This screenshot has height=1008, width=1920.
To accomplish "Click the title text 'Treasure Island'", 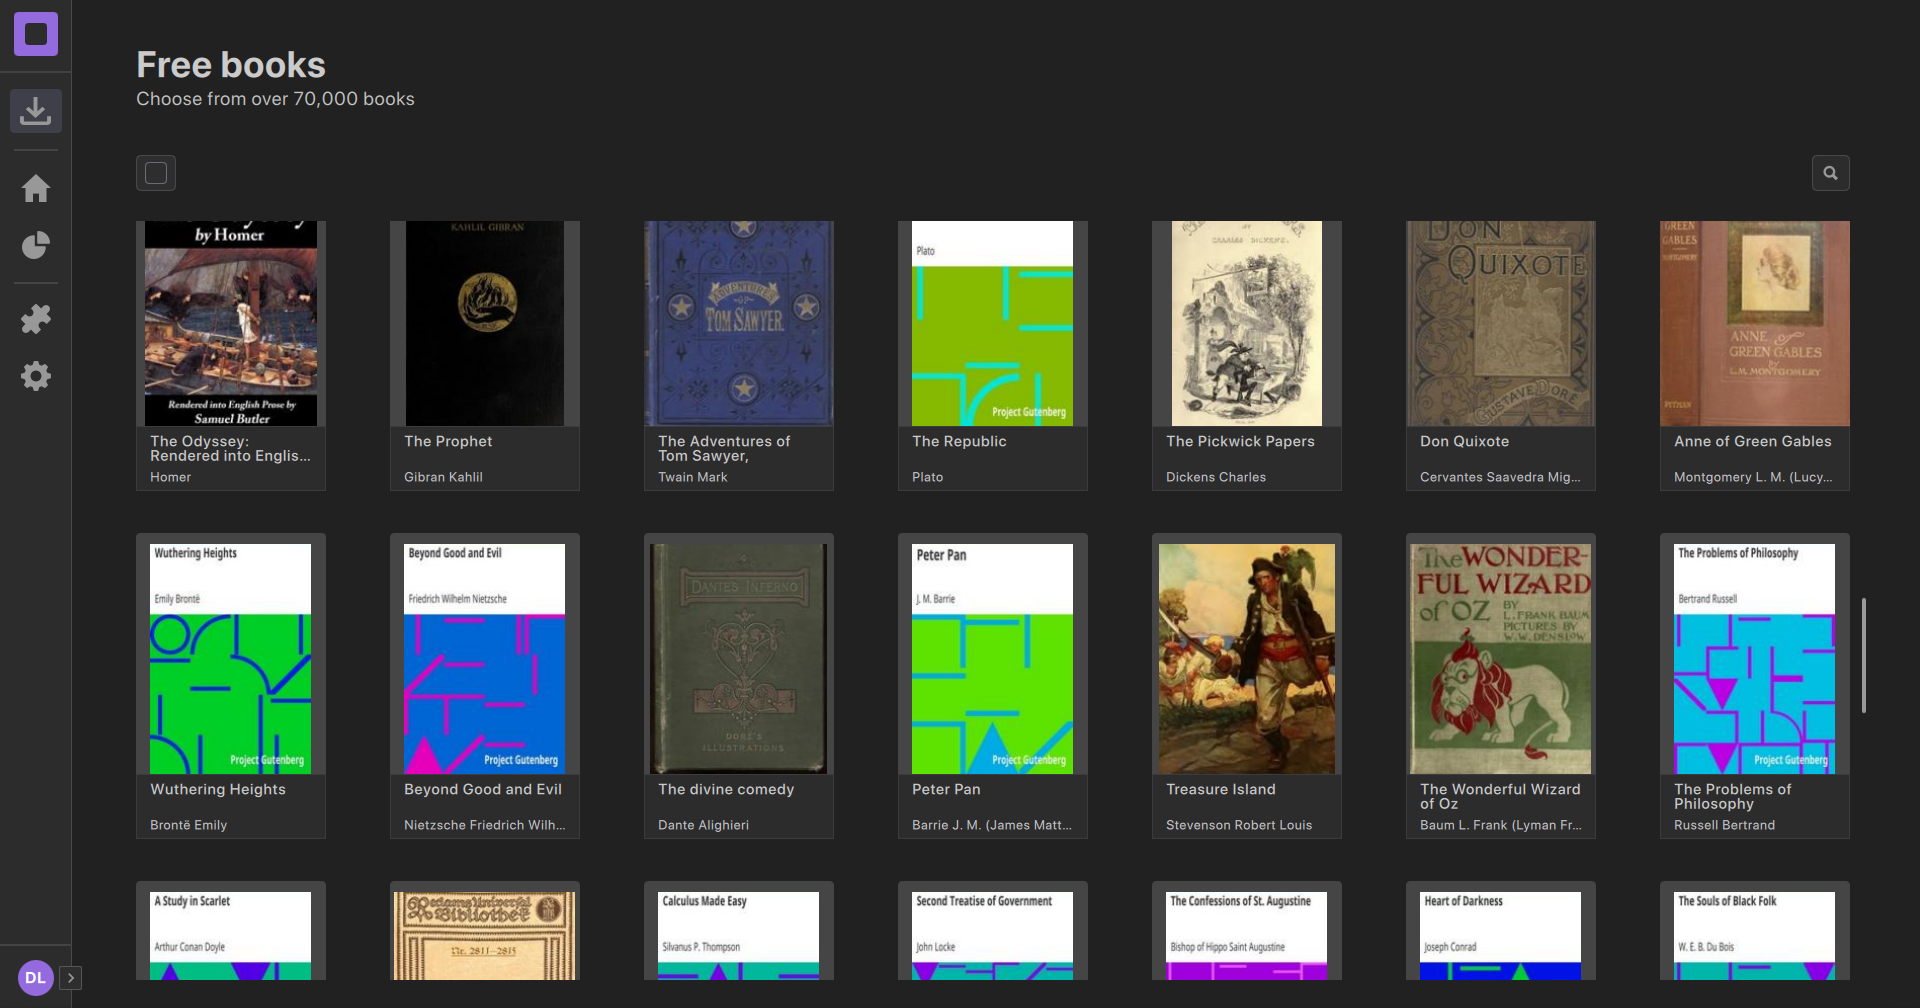I will click(1221, 789).
